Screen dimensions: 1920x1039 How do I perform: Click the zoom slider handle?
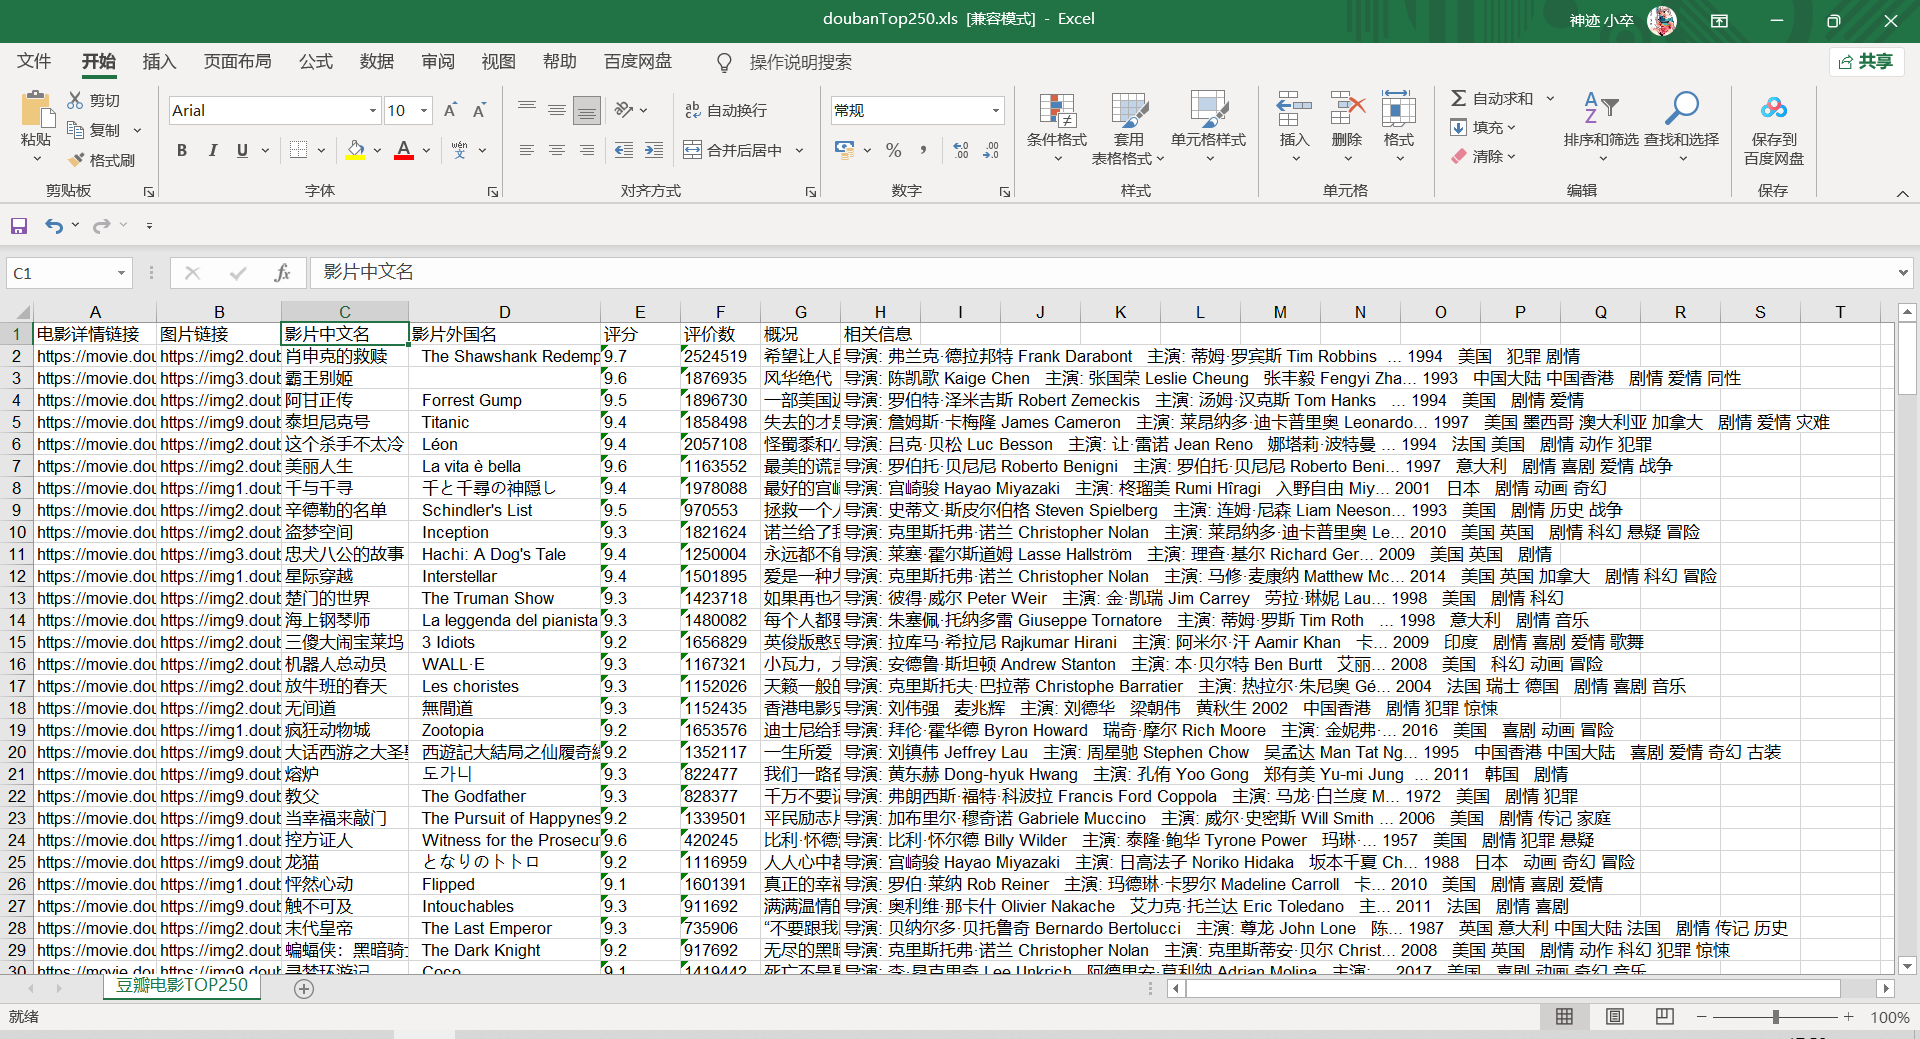[1776, 1016]
